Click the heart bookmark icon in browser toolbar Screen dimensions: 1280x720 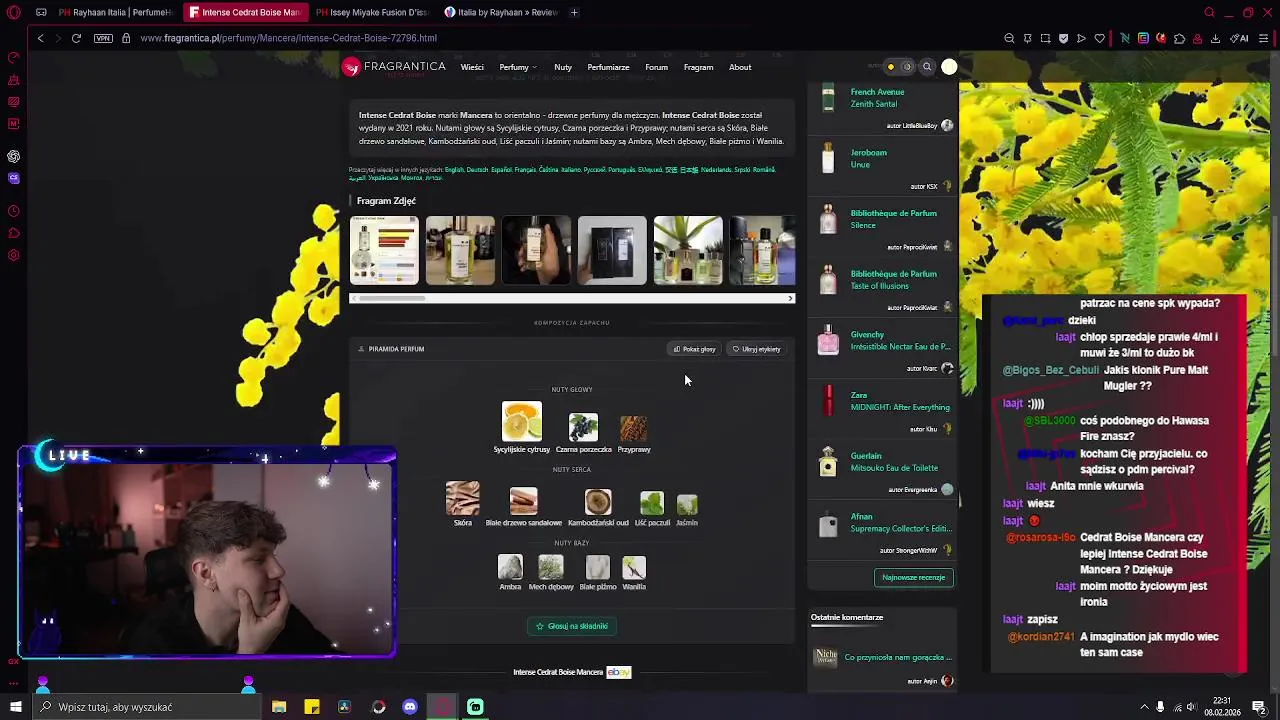(1100, 38)
